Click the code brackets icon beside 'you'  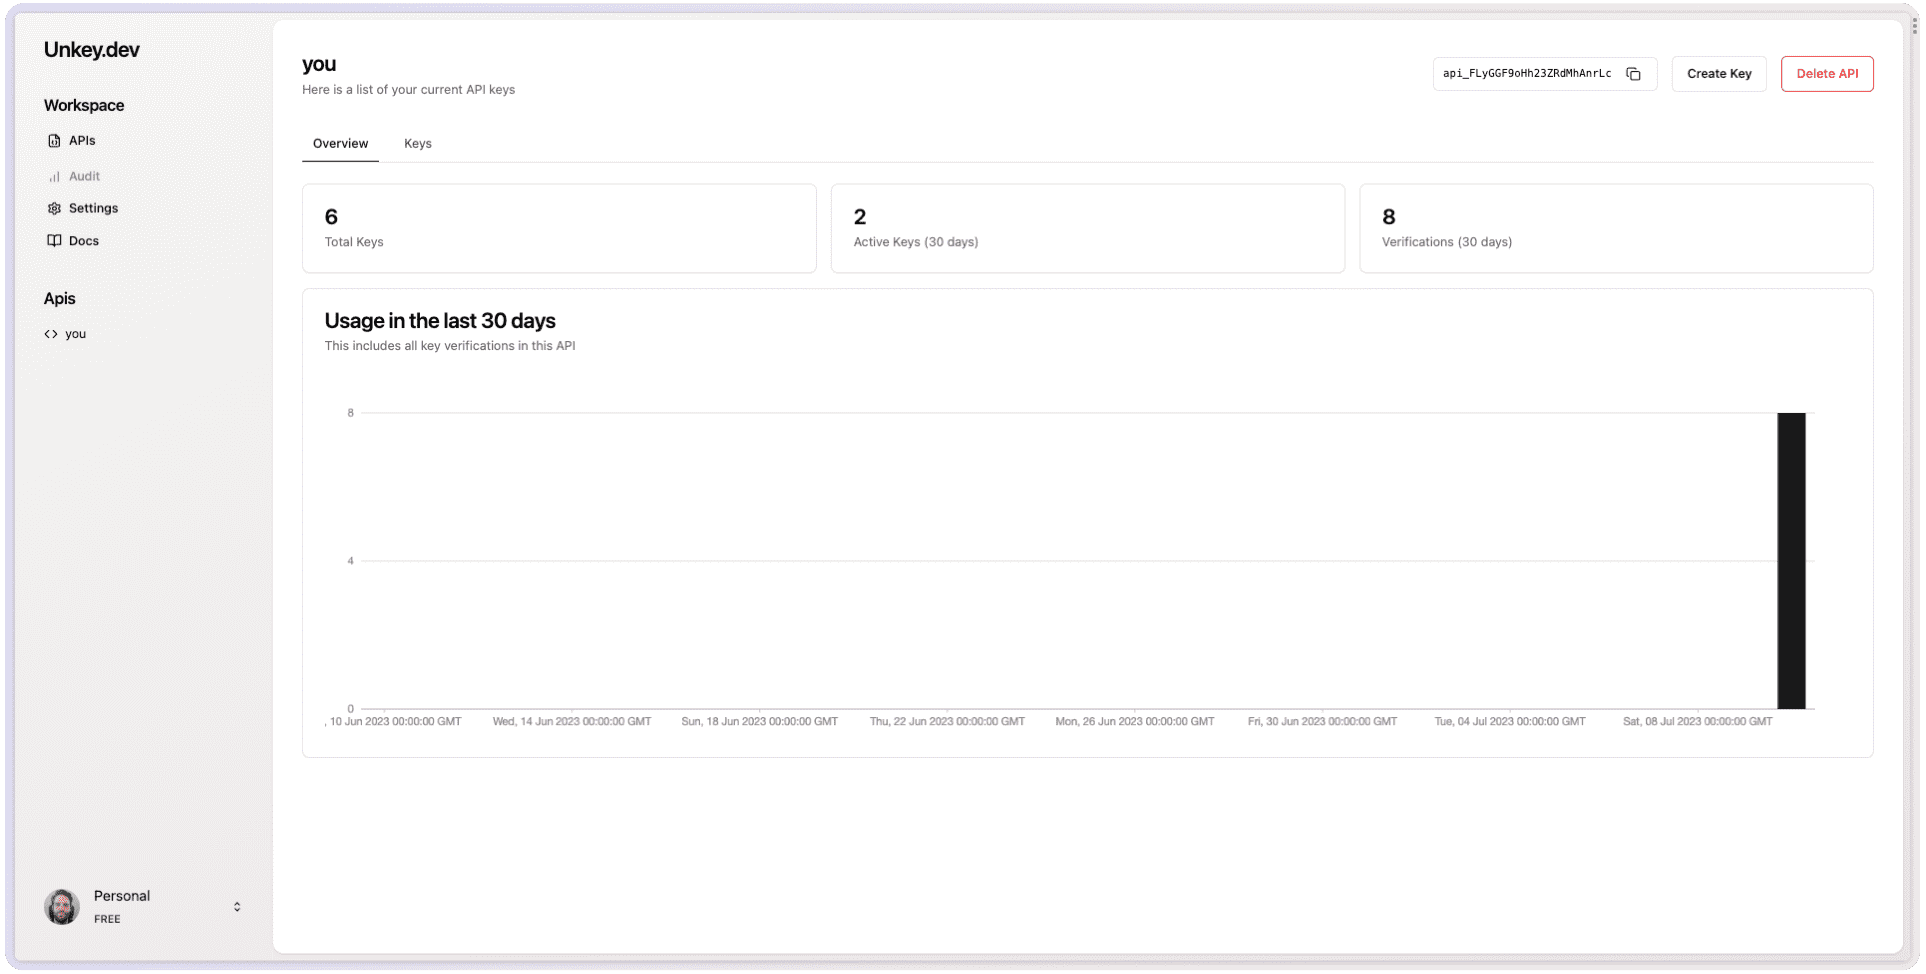[51, 333]
